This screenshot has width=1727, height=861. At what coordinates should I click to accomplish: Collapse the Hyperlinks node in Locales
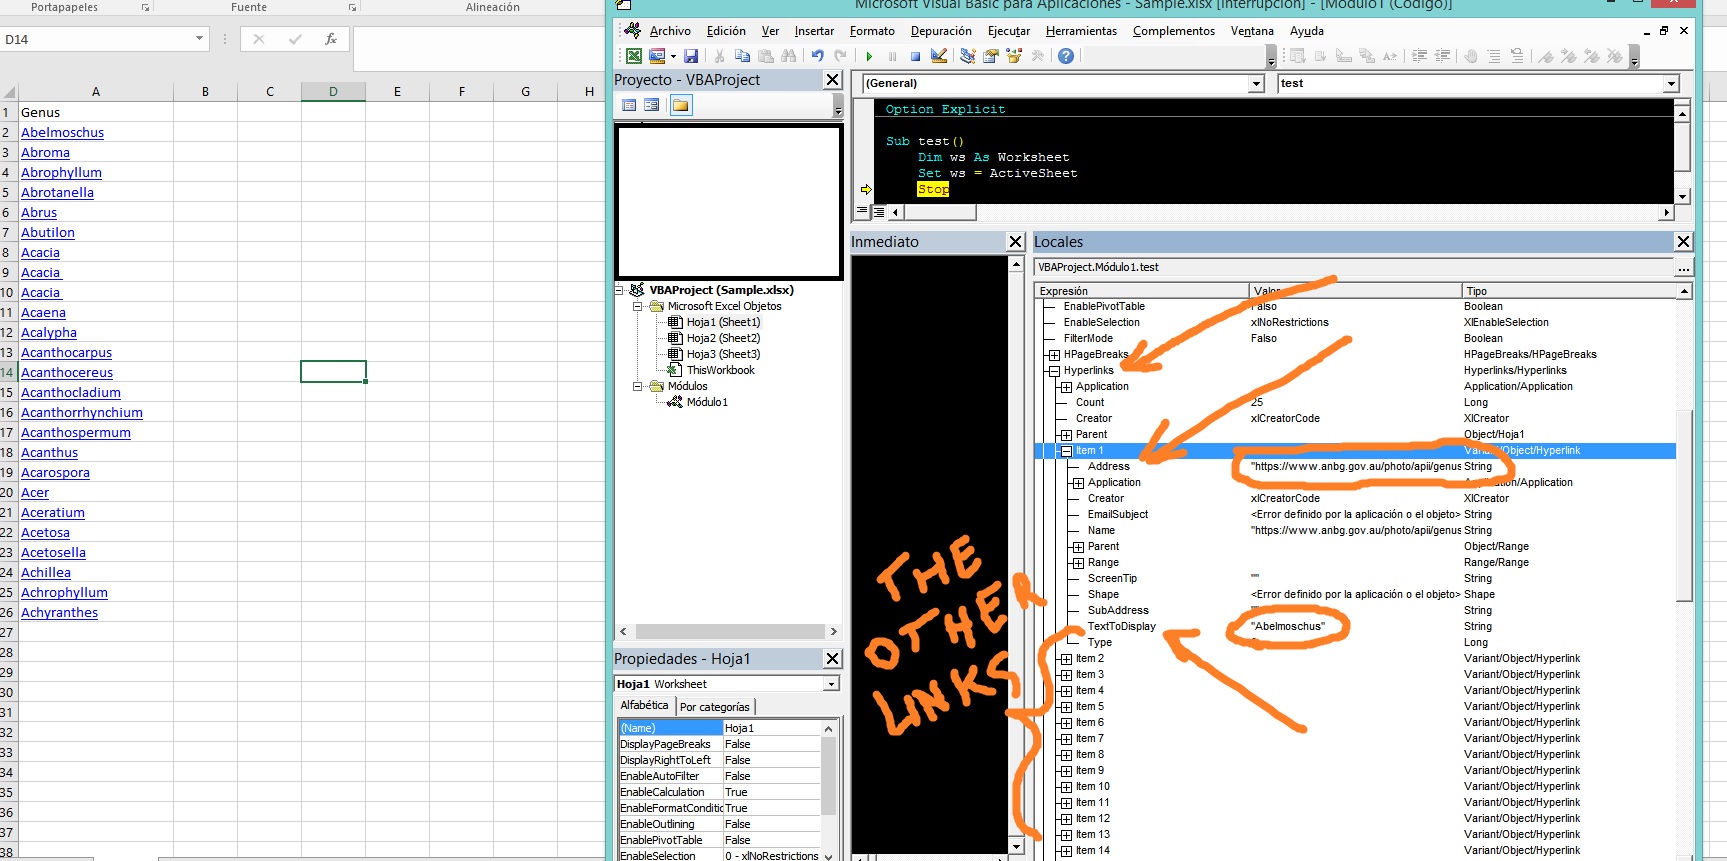pyautogui.click(x=1054, y=371)
